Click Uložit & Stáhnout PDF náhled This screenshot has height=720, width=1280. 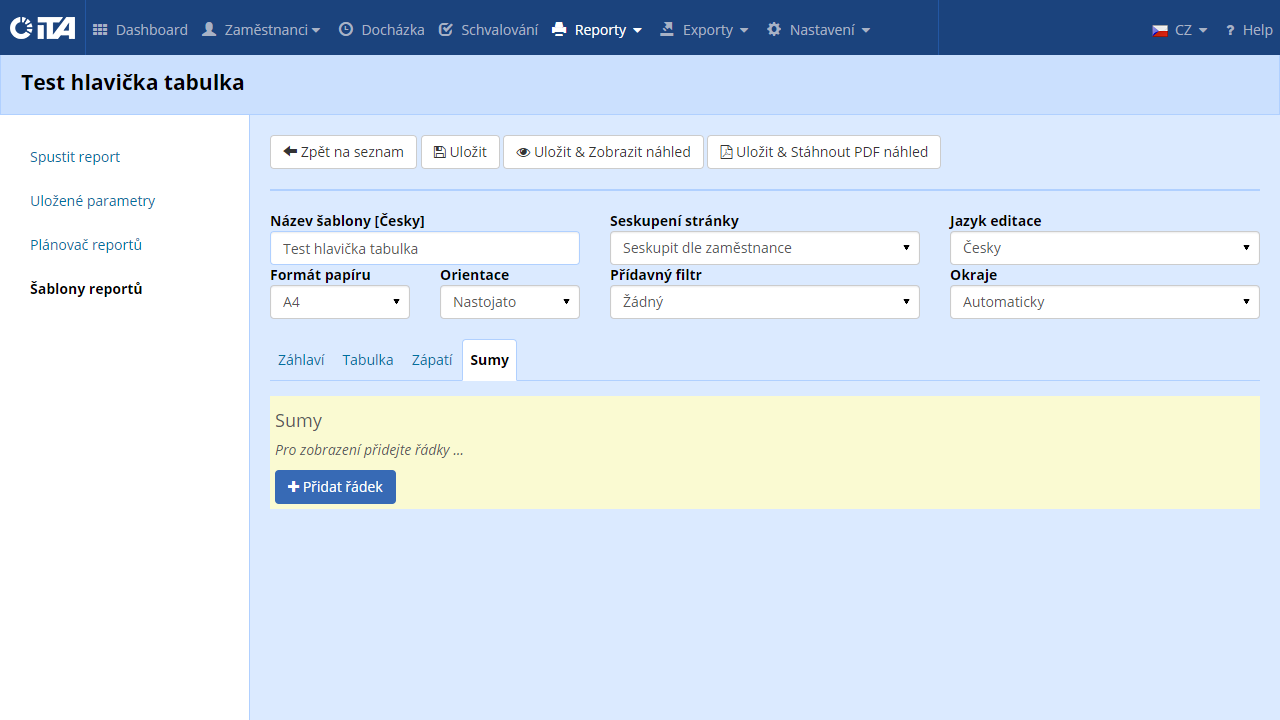coord(823,152)
